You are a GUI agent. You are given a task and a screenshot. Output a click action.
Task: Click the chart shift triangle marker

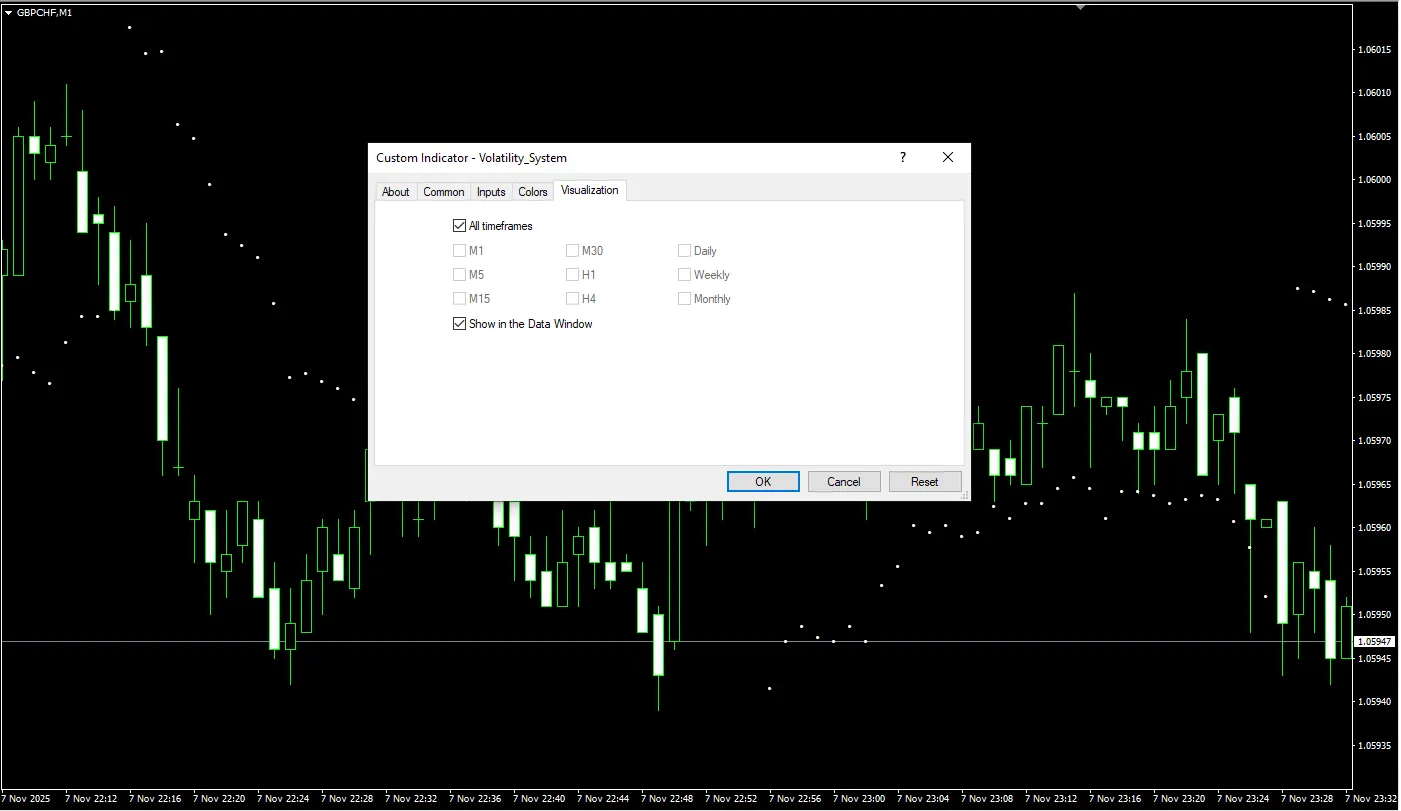[1080, 6]
